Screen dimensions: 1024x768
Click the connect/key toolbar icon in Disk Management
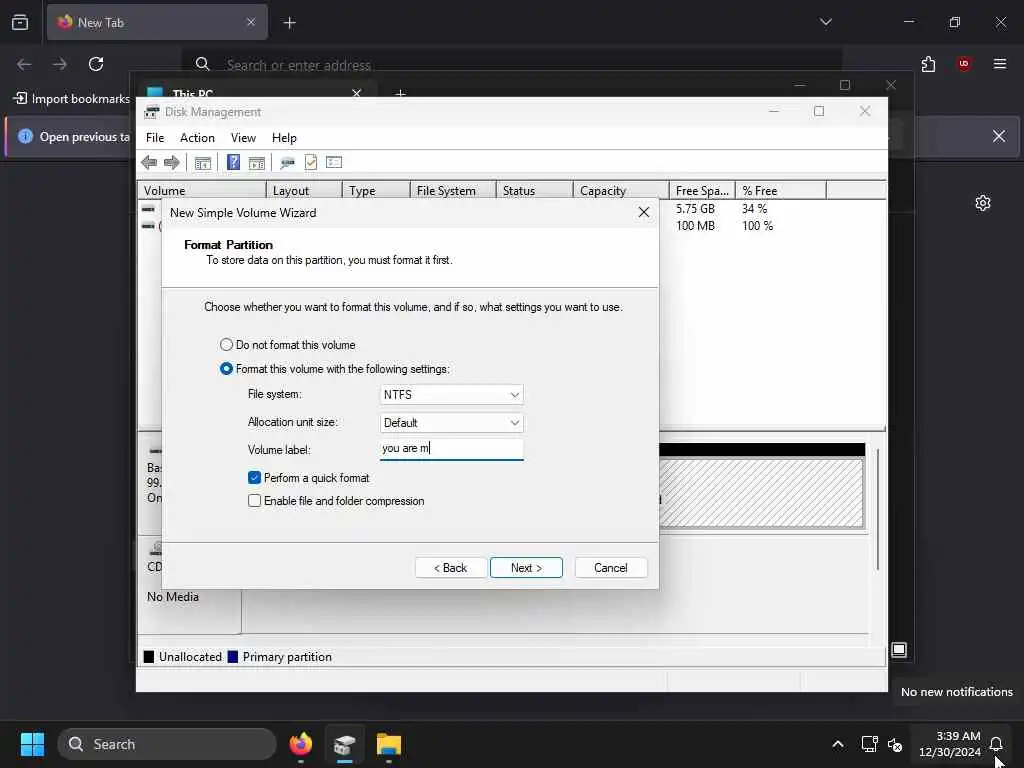287,163
